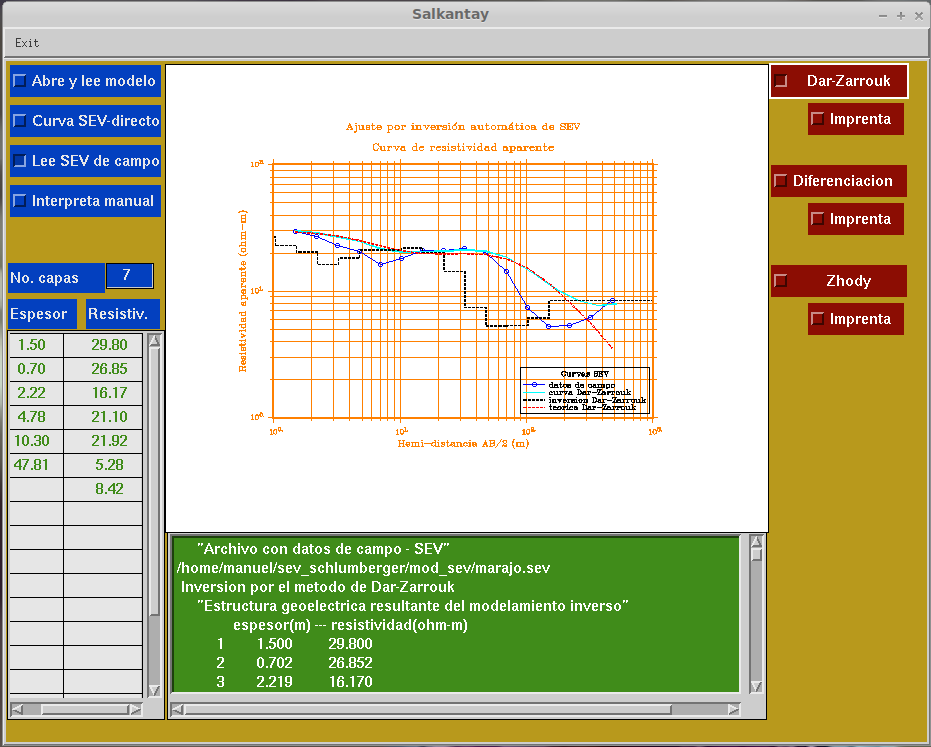This screenshot has width=931, height=747.
Task: Click the 'No. capas' input field
Action: [130, 275]
